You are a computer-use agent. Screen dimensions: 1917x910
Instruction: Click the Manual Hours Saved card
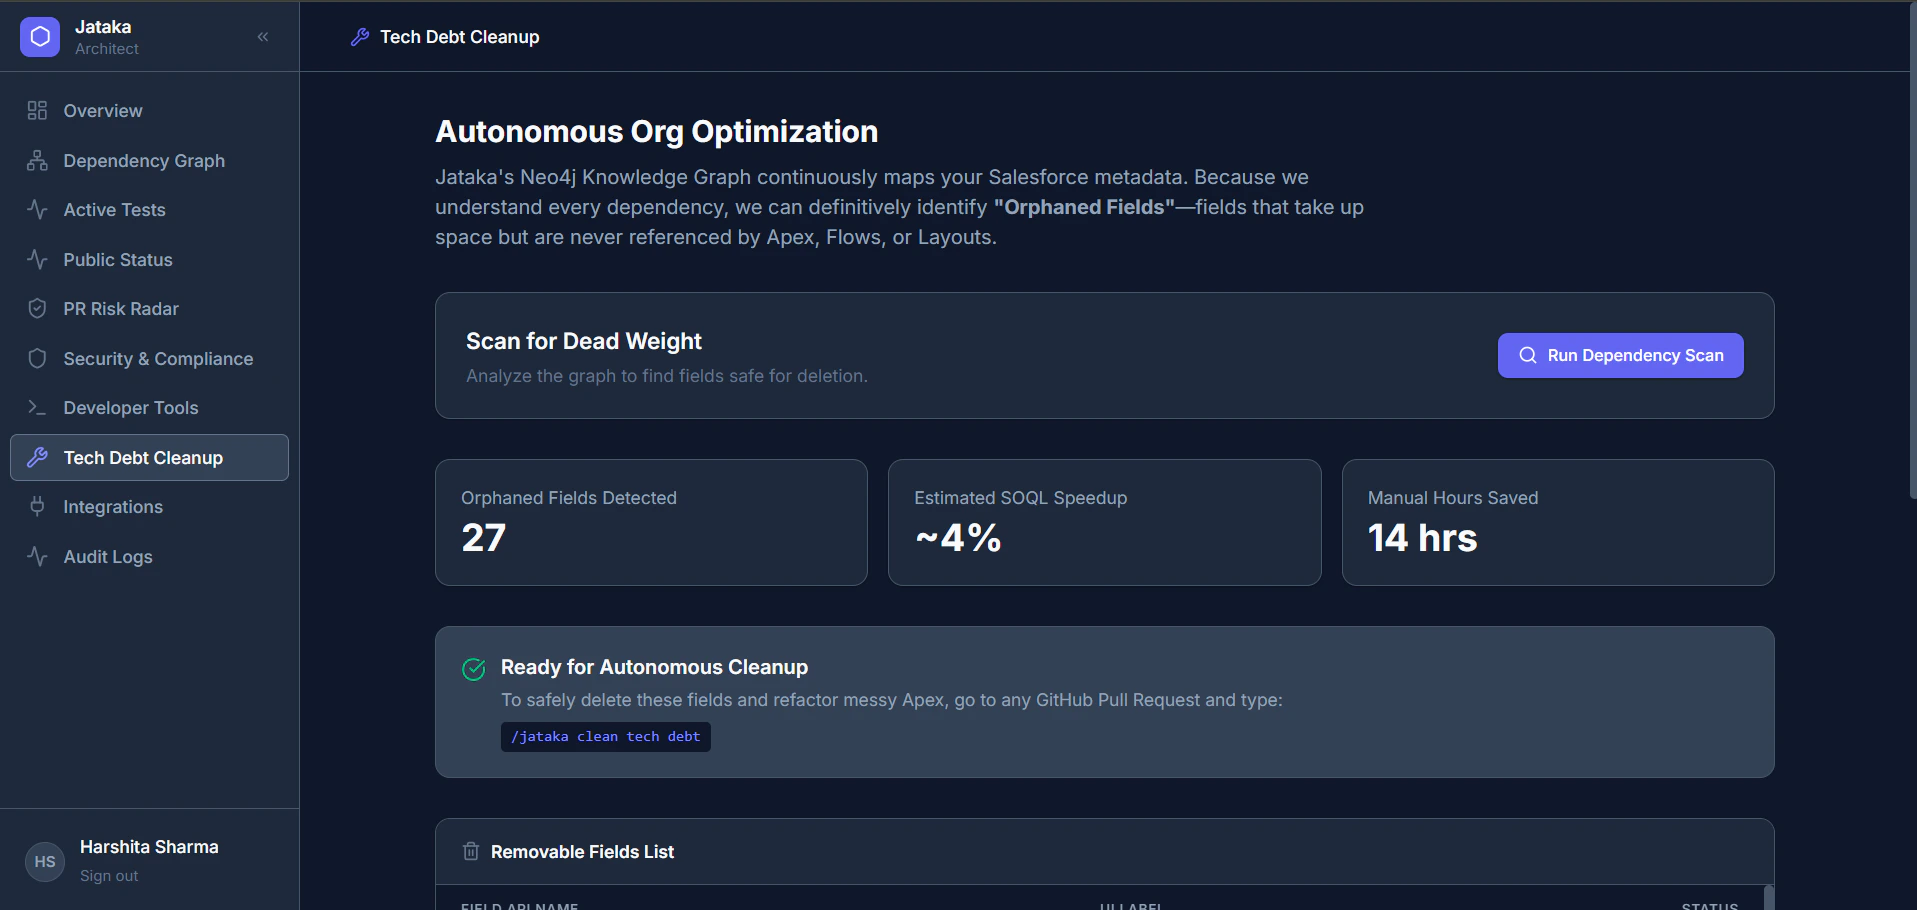pyautogui.click(x=1558, y=522)
